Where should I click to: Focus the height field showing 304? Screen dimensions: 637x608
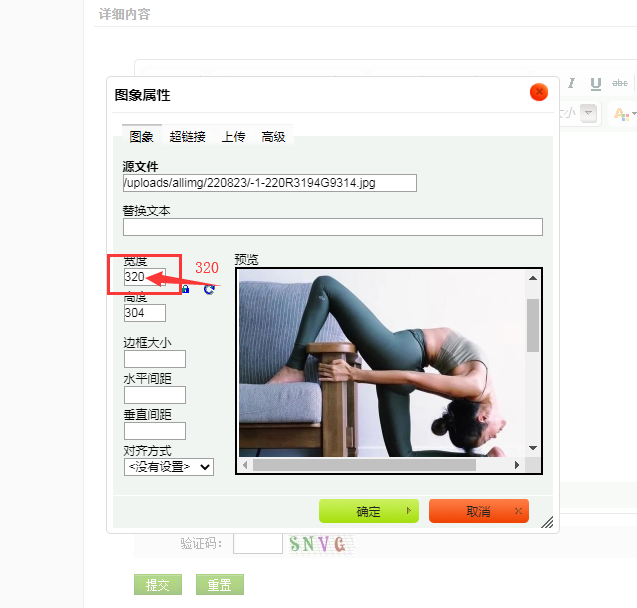[145, 313]
